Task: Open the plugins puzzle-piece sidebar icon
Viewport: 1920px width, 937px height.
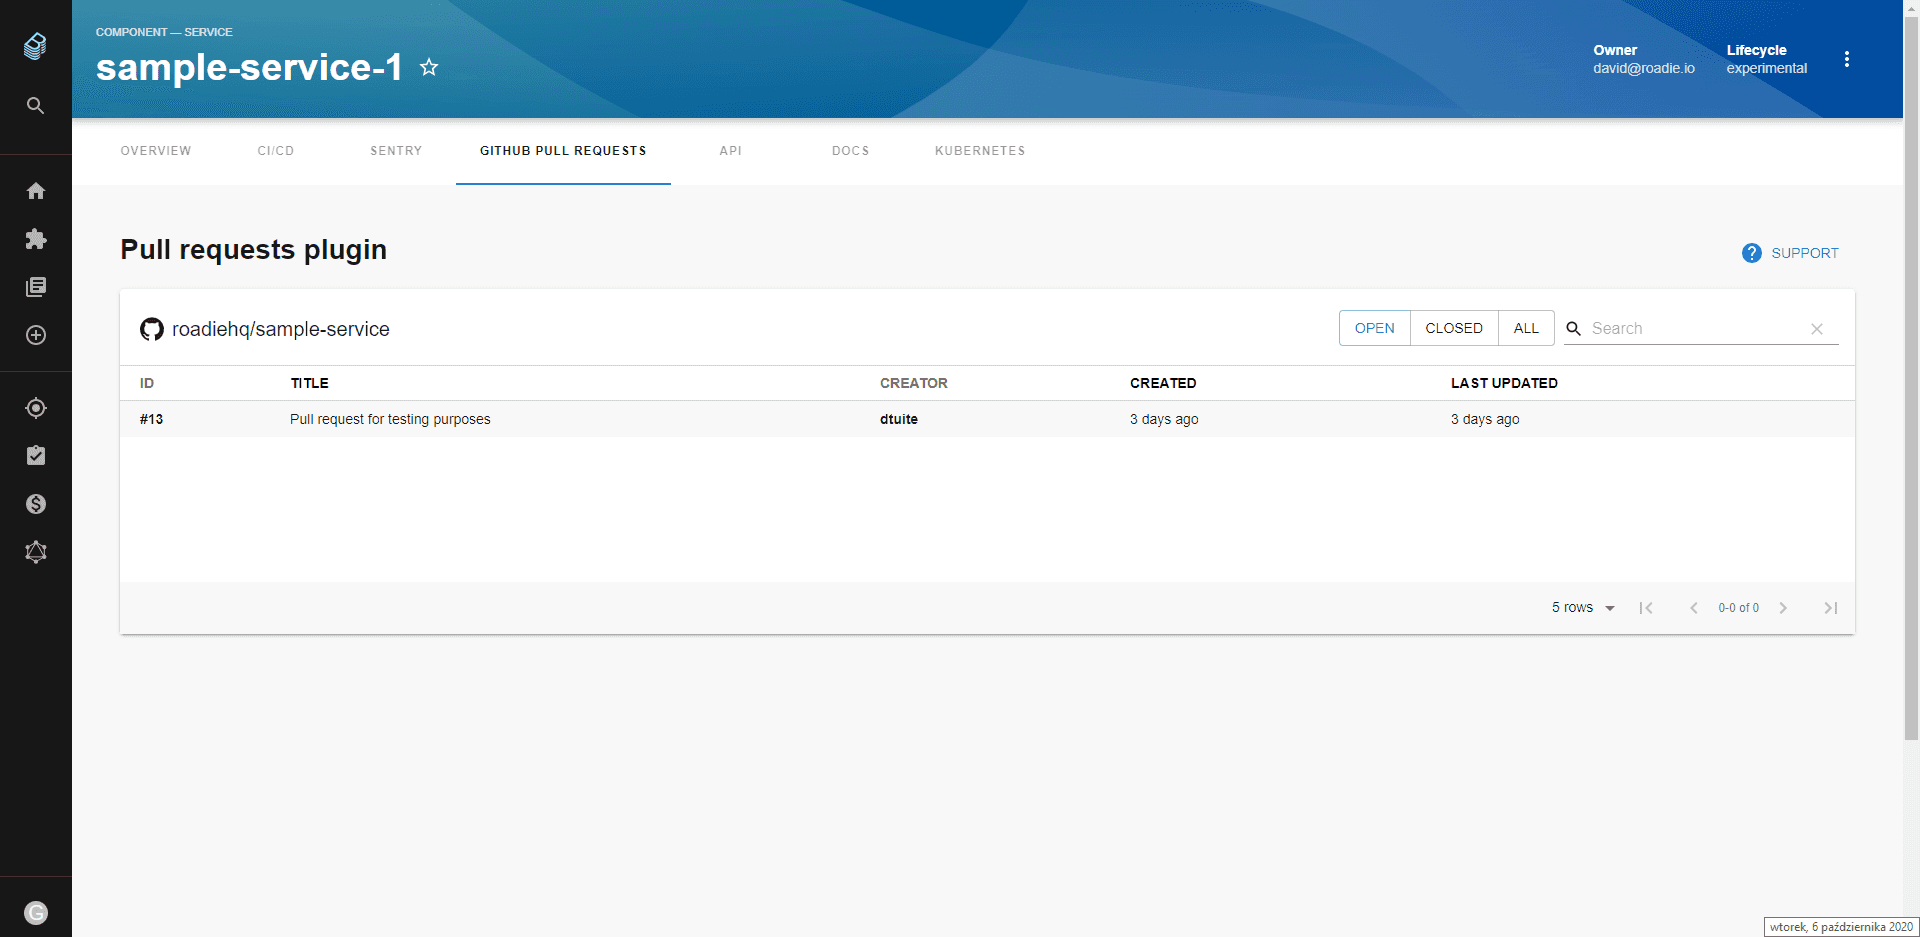Action: tap(36, 239)
